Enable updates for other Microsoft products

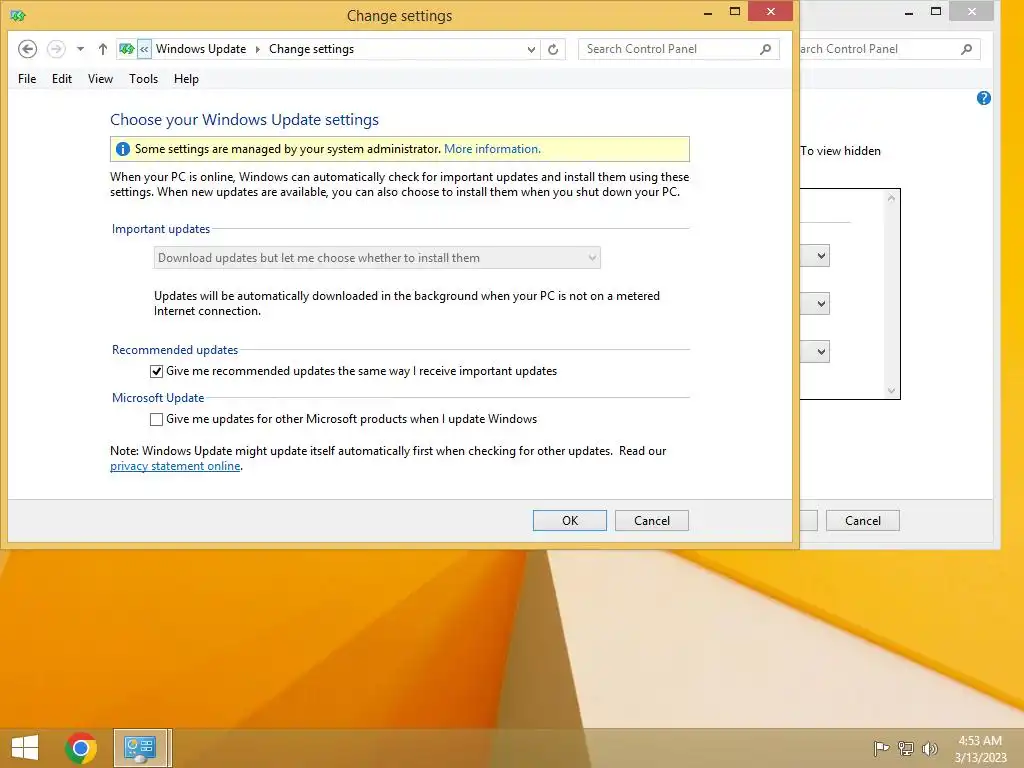coord(156,419)
